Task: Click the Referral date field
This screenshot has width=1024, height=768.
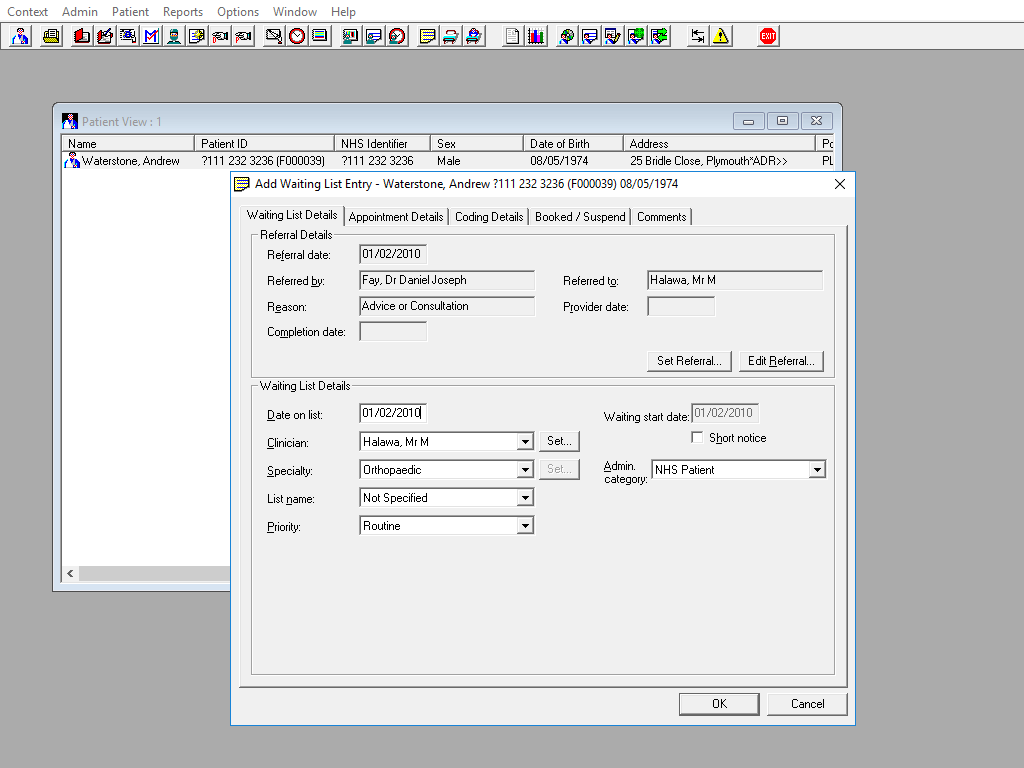Action: tap(393, 254)
